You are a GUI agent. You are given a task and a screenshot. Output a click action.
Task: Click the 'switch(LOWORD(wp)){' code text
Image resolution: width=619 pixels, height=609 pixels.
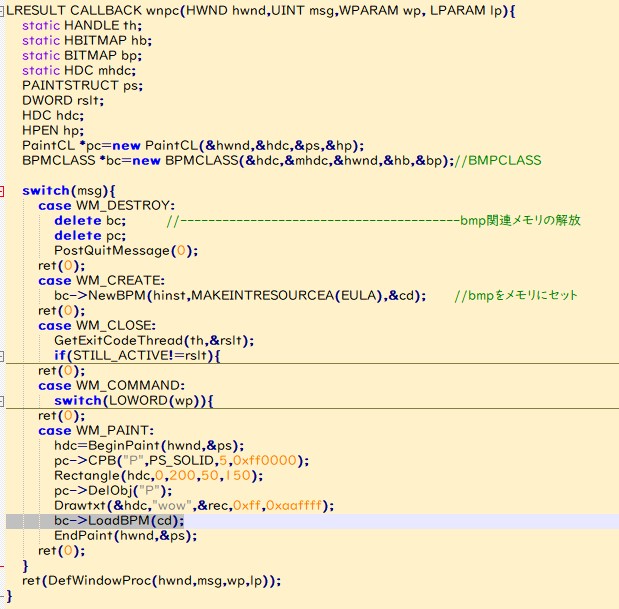point(134,401)
